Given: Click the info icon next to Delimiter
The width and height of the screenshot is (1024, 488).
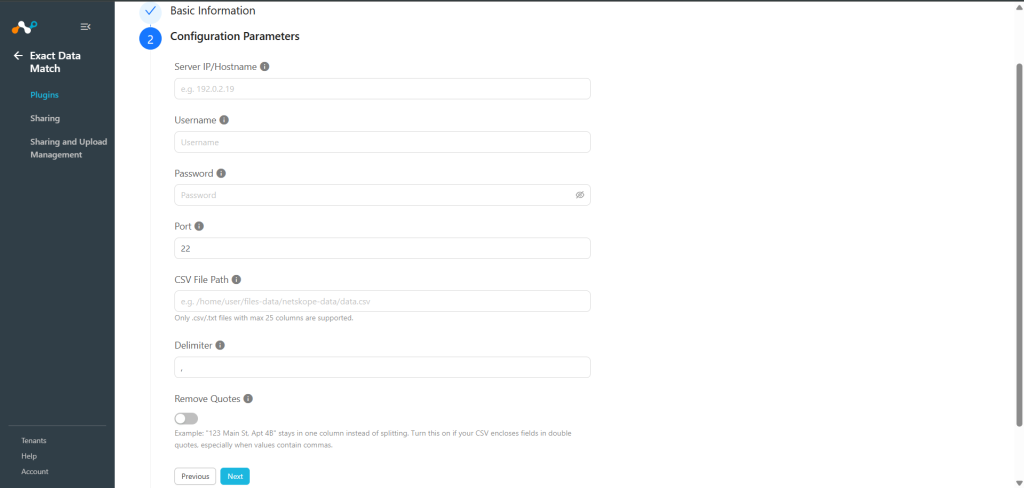Looking at the screenshot, I should click(x=220, y=346).
